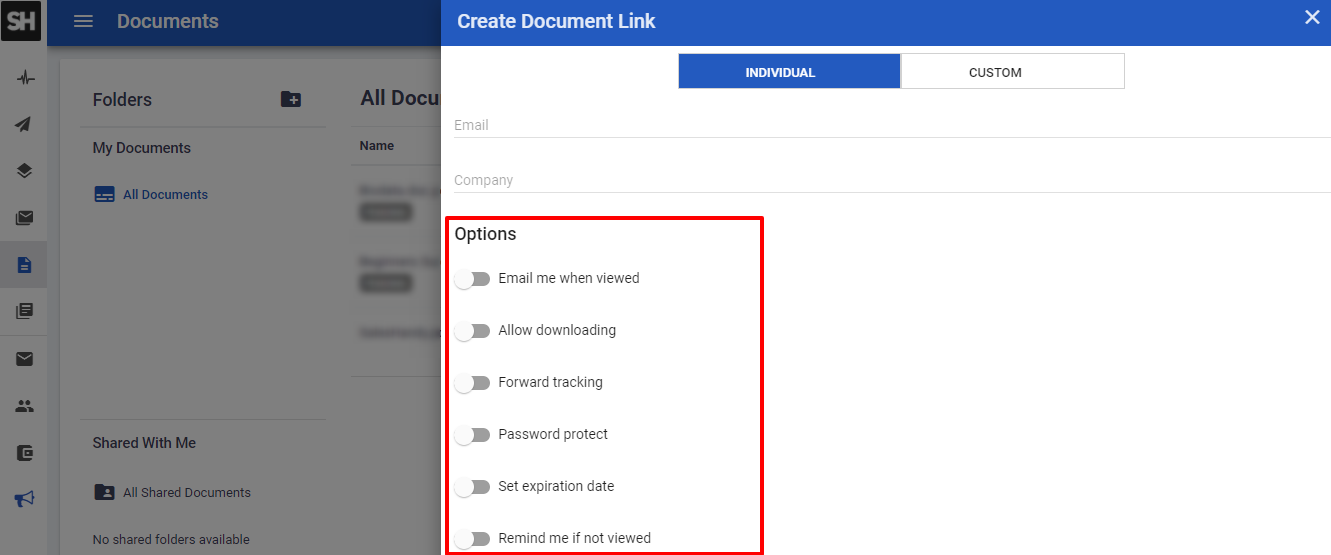Enable Remind me if not viewed
1331x555 pixels.
click(472, 539)
